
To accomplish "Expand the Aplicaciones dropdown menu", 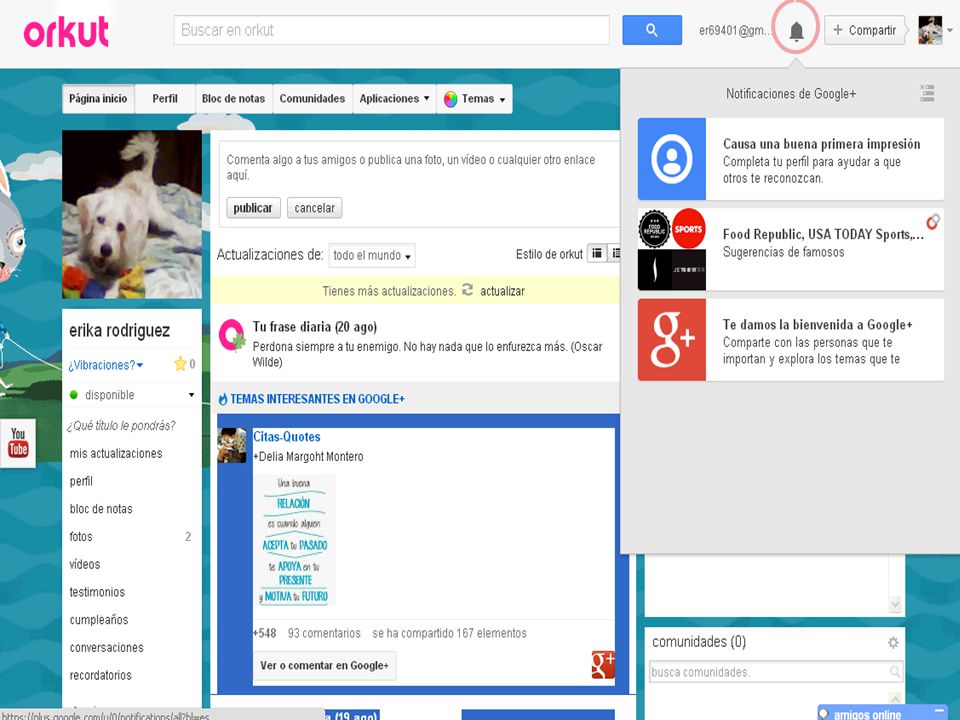I will [394, 99].
